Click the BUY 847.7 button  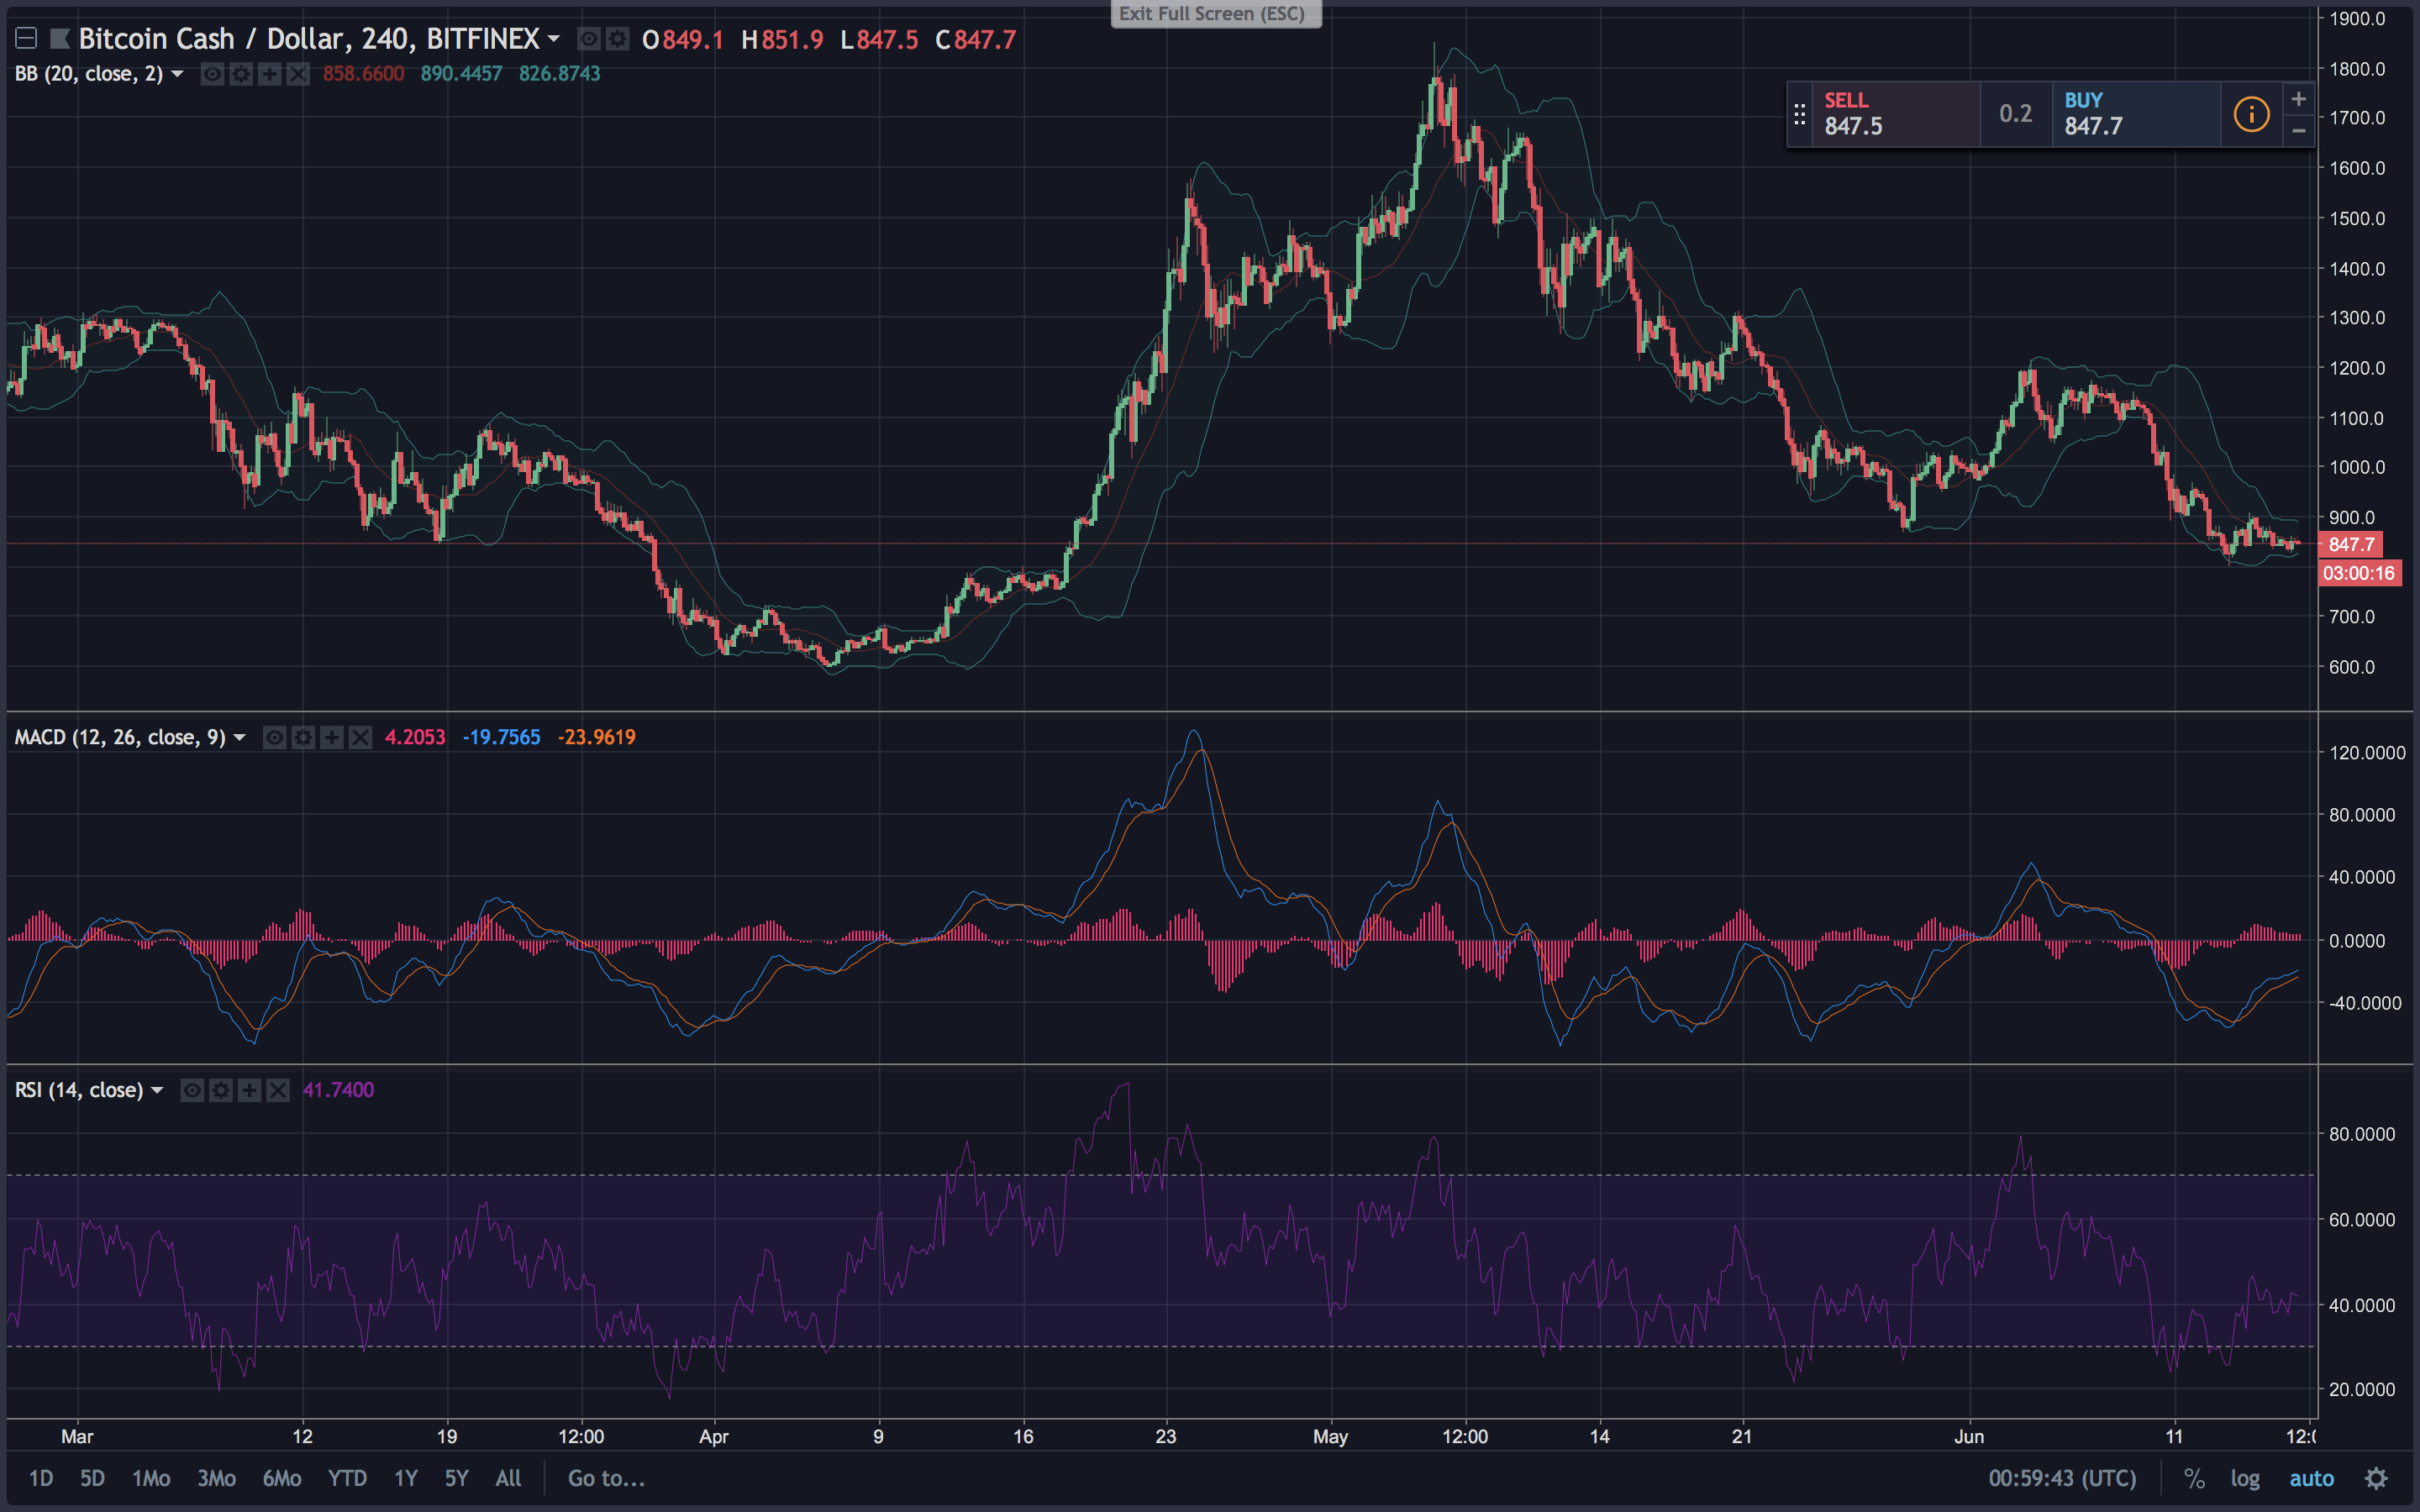pos(2136,114)
